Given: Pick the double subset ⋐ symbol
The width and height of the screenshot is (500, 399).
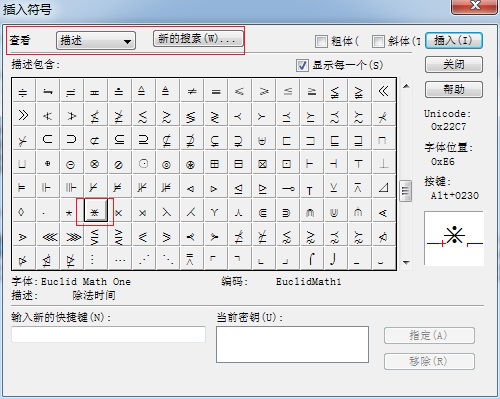Looking at the screenshot, I should pyautogui.click(x=263, y=212).
